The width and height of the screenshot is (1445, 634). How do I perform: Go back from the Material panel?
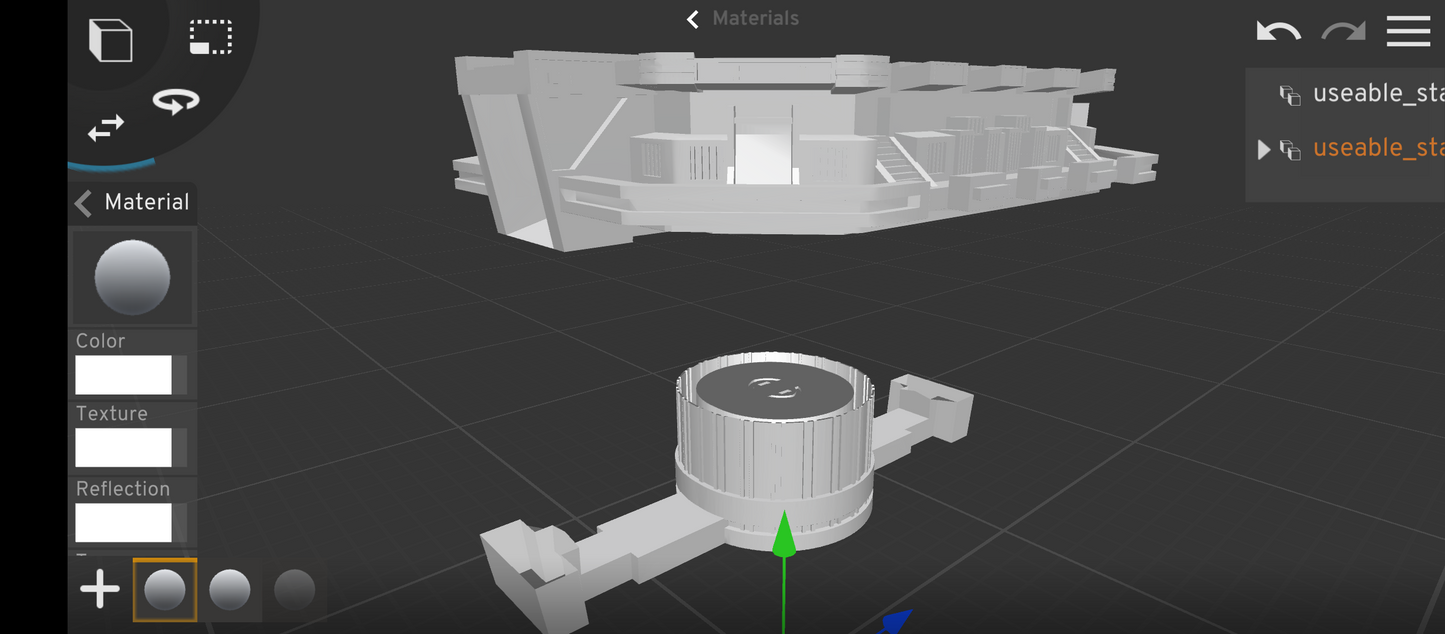[84, 203]
